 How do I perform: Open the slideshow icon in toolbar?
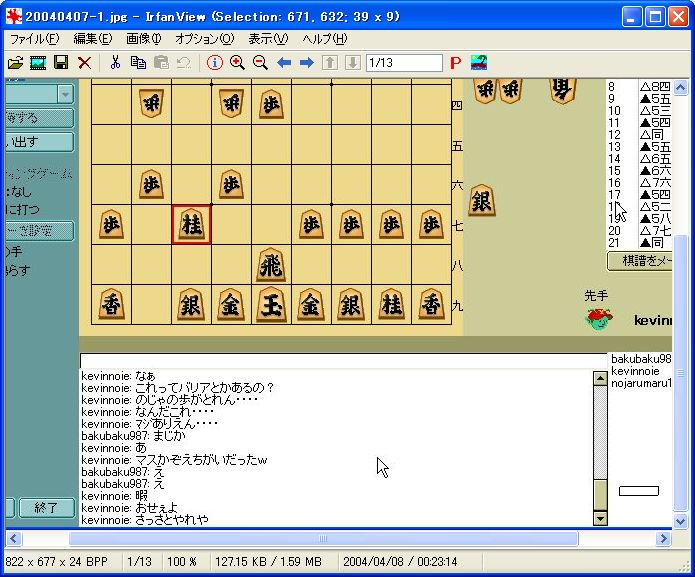tap(38, 63)
